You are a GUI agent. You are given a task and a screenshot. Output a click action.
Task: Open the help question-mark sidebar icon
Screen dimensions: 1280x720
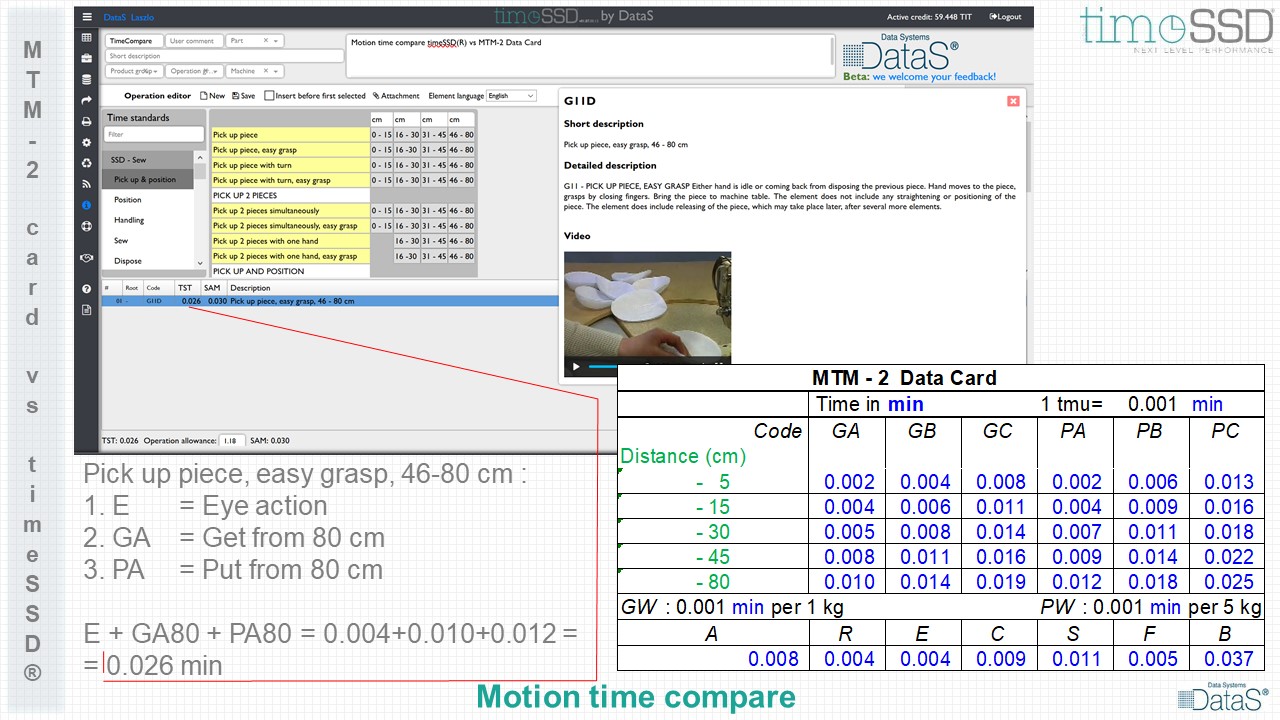[87, 289]
